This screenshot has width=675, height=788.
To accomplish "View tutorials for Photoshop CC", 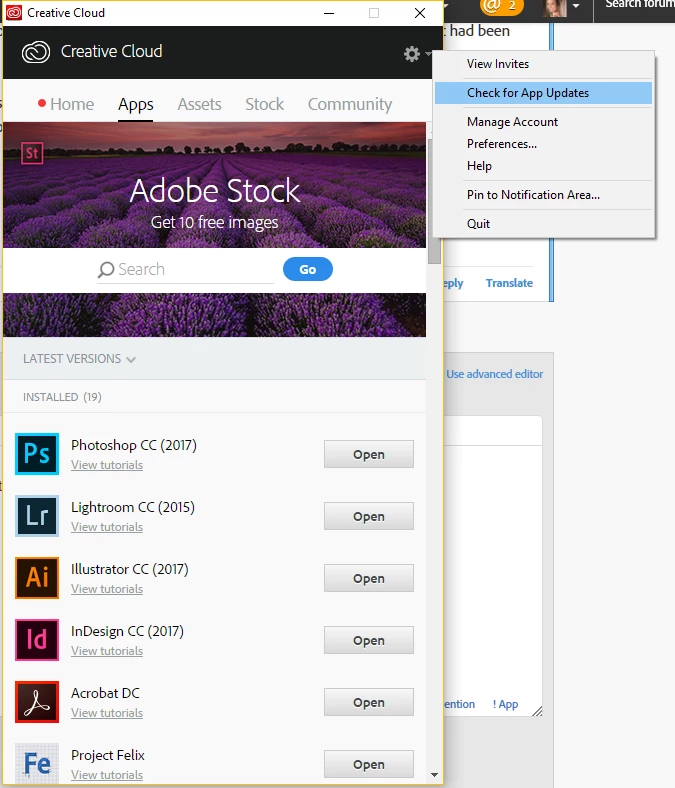I will pyautogui.click(x=107, y=465).
